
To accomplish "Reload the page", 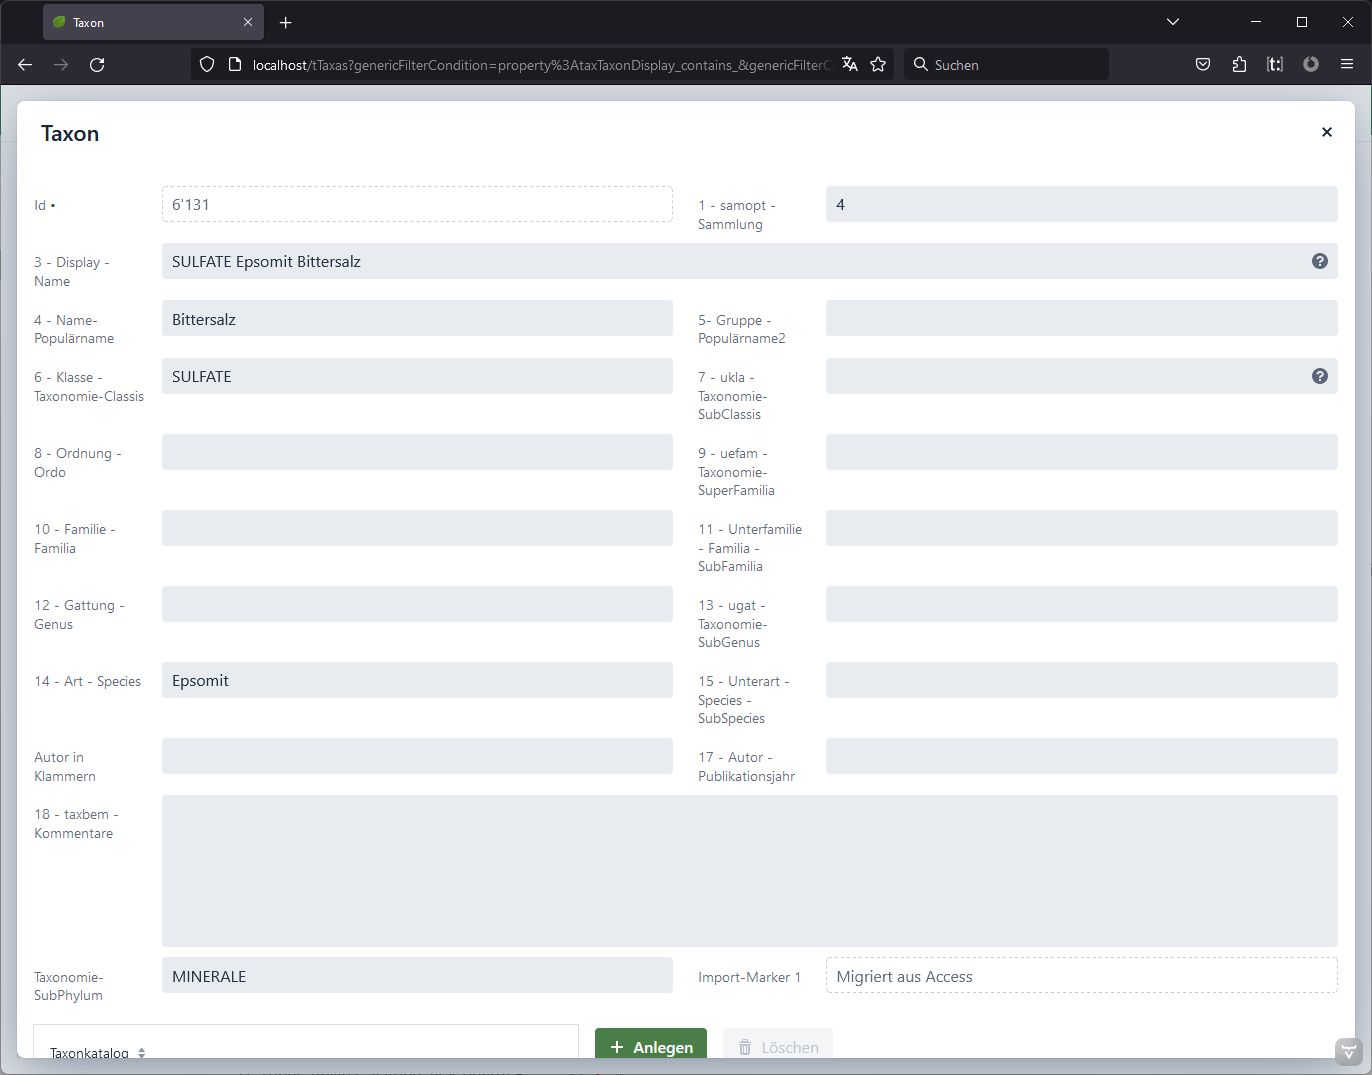I will coord(97,64).
